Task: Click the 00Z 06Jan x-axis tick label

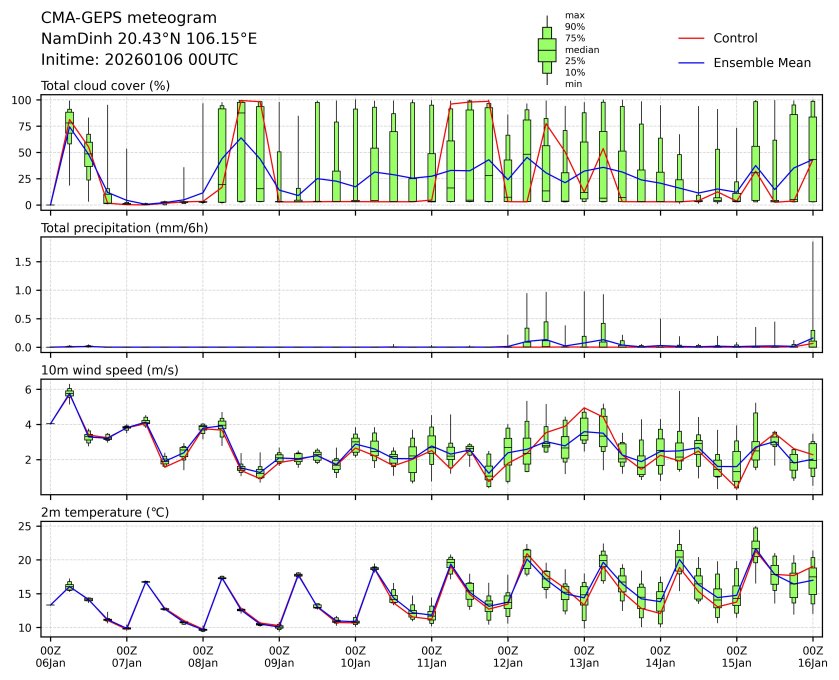Action: click(x=50, y=657)
